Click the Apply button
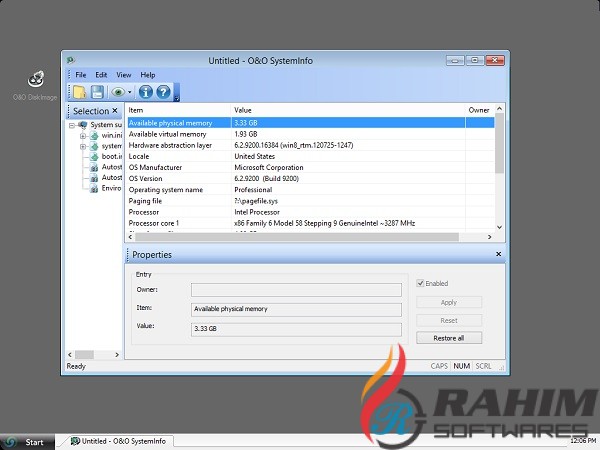 (x=449, y=302)
